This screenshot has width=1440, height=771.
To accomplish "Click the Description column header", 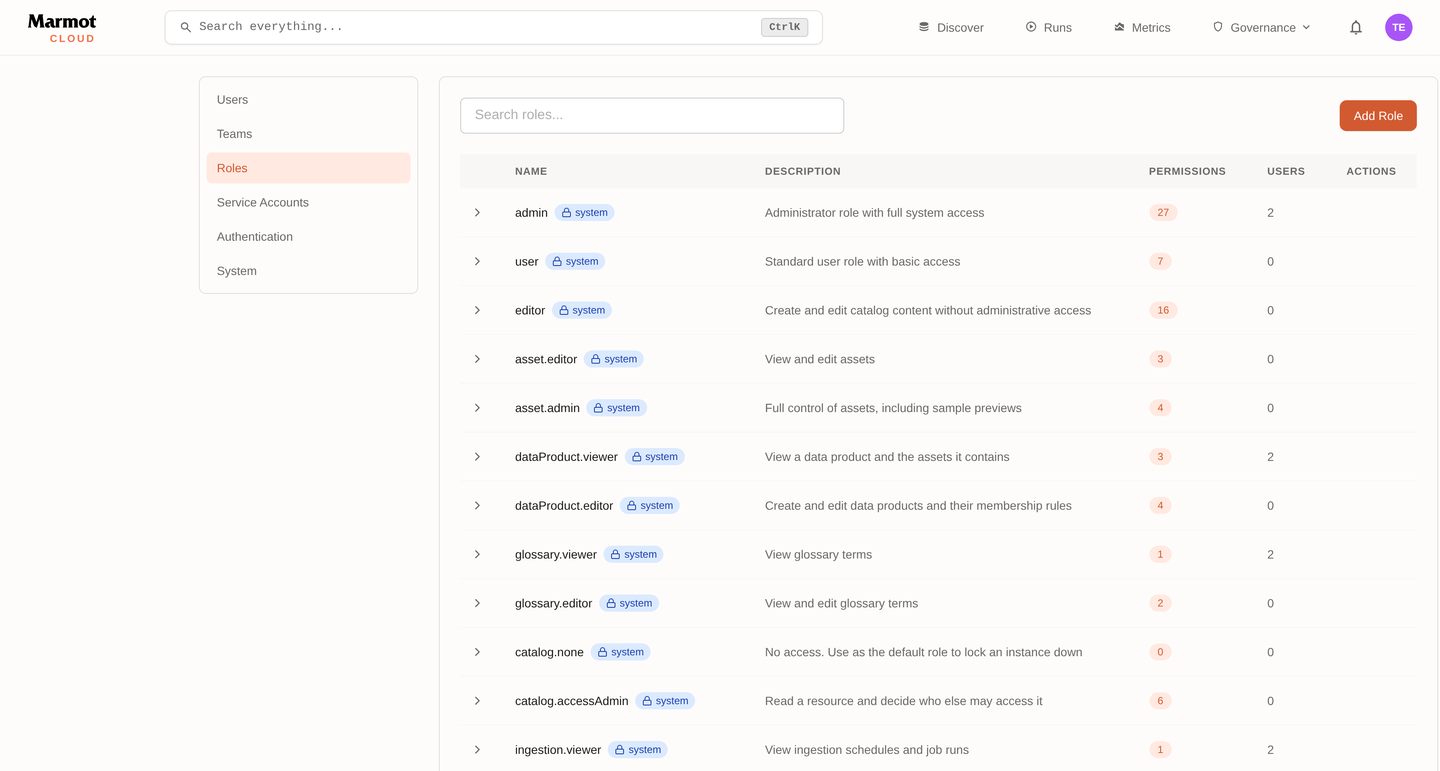I will coord(803,171).
